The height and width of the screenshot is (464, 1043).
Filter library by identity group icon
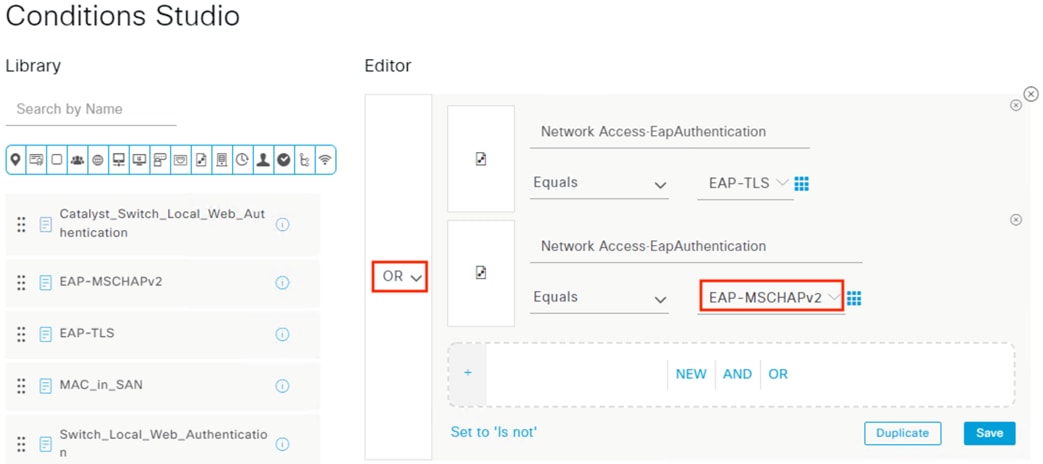point(78,160)
